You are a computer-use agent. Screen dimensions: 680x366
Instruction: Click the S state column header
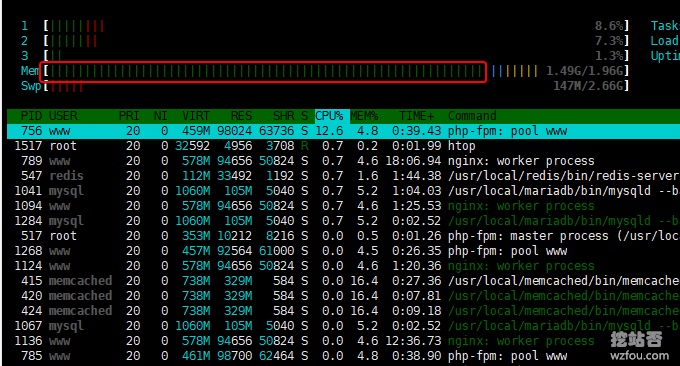pos(304,116)
